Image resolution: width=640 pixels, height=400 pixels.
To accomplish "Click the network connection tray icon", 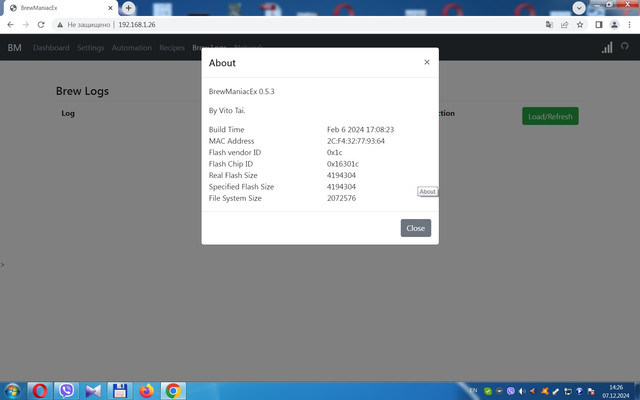I will point(567,391).
